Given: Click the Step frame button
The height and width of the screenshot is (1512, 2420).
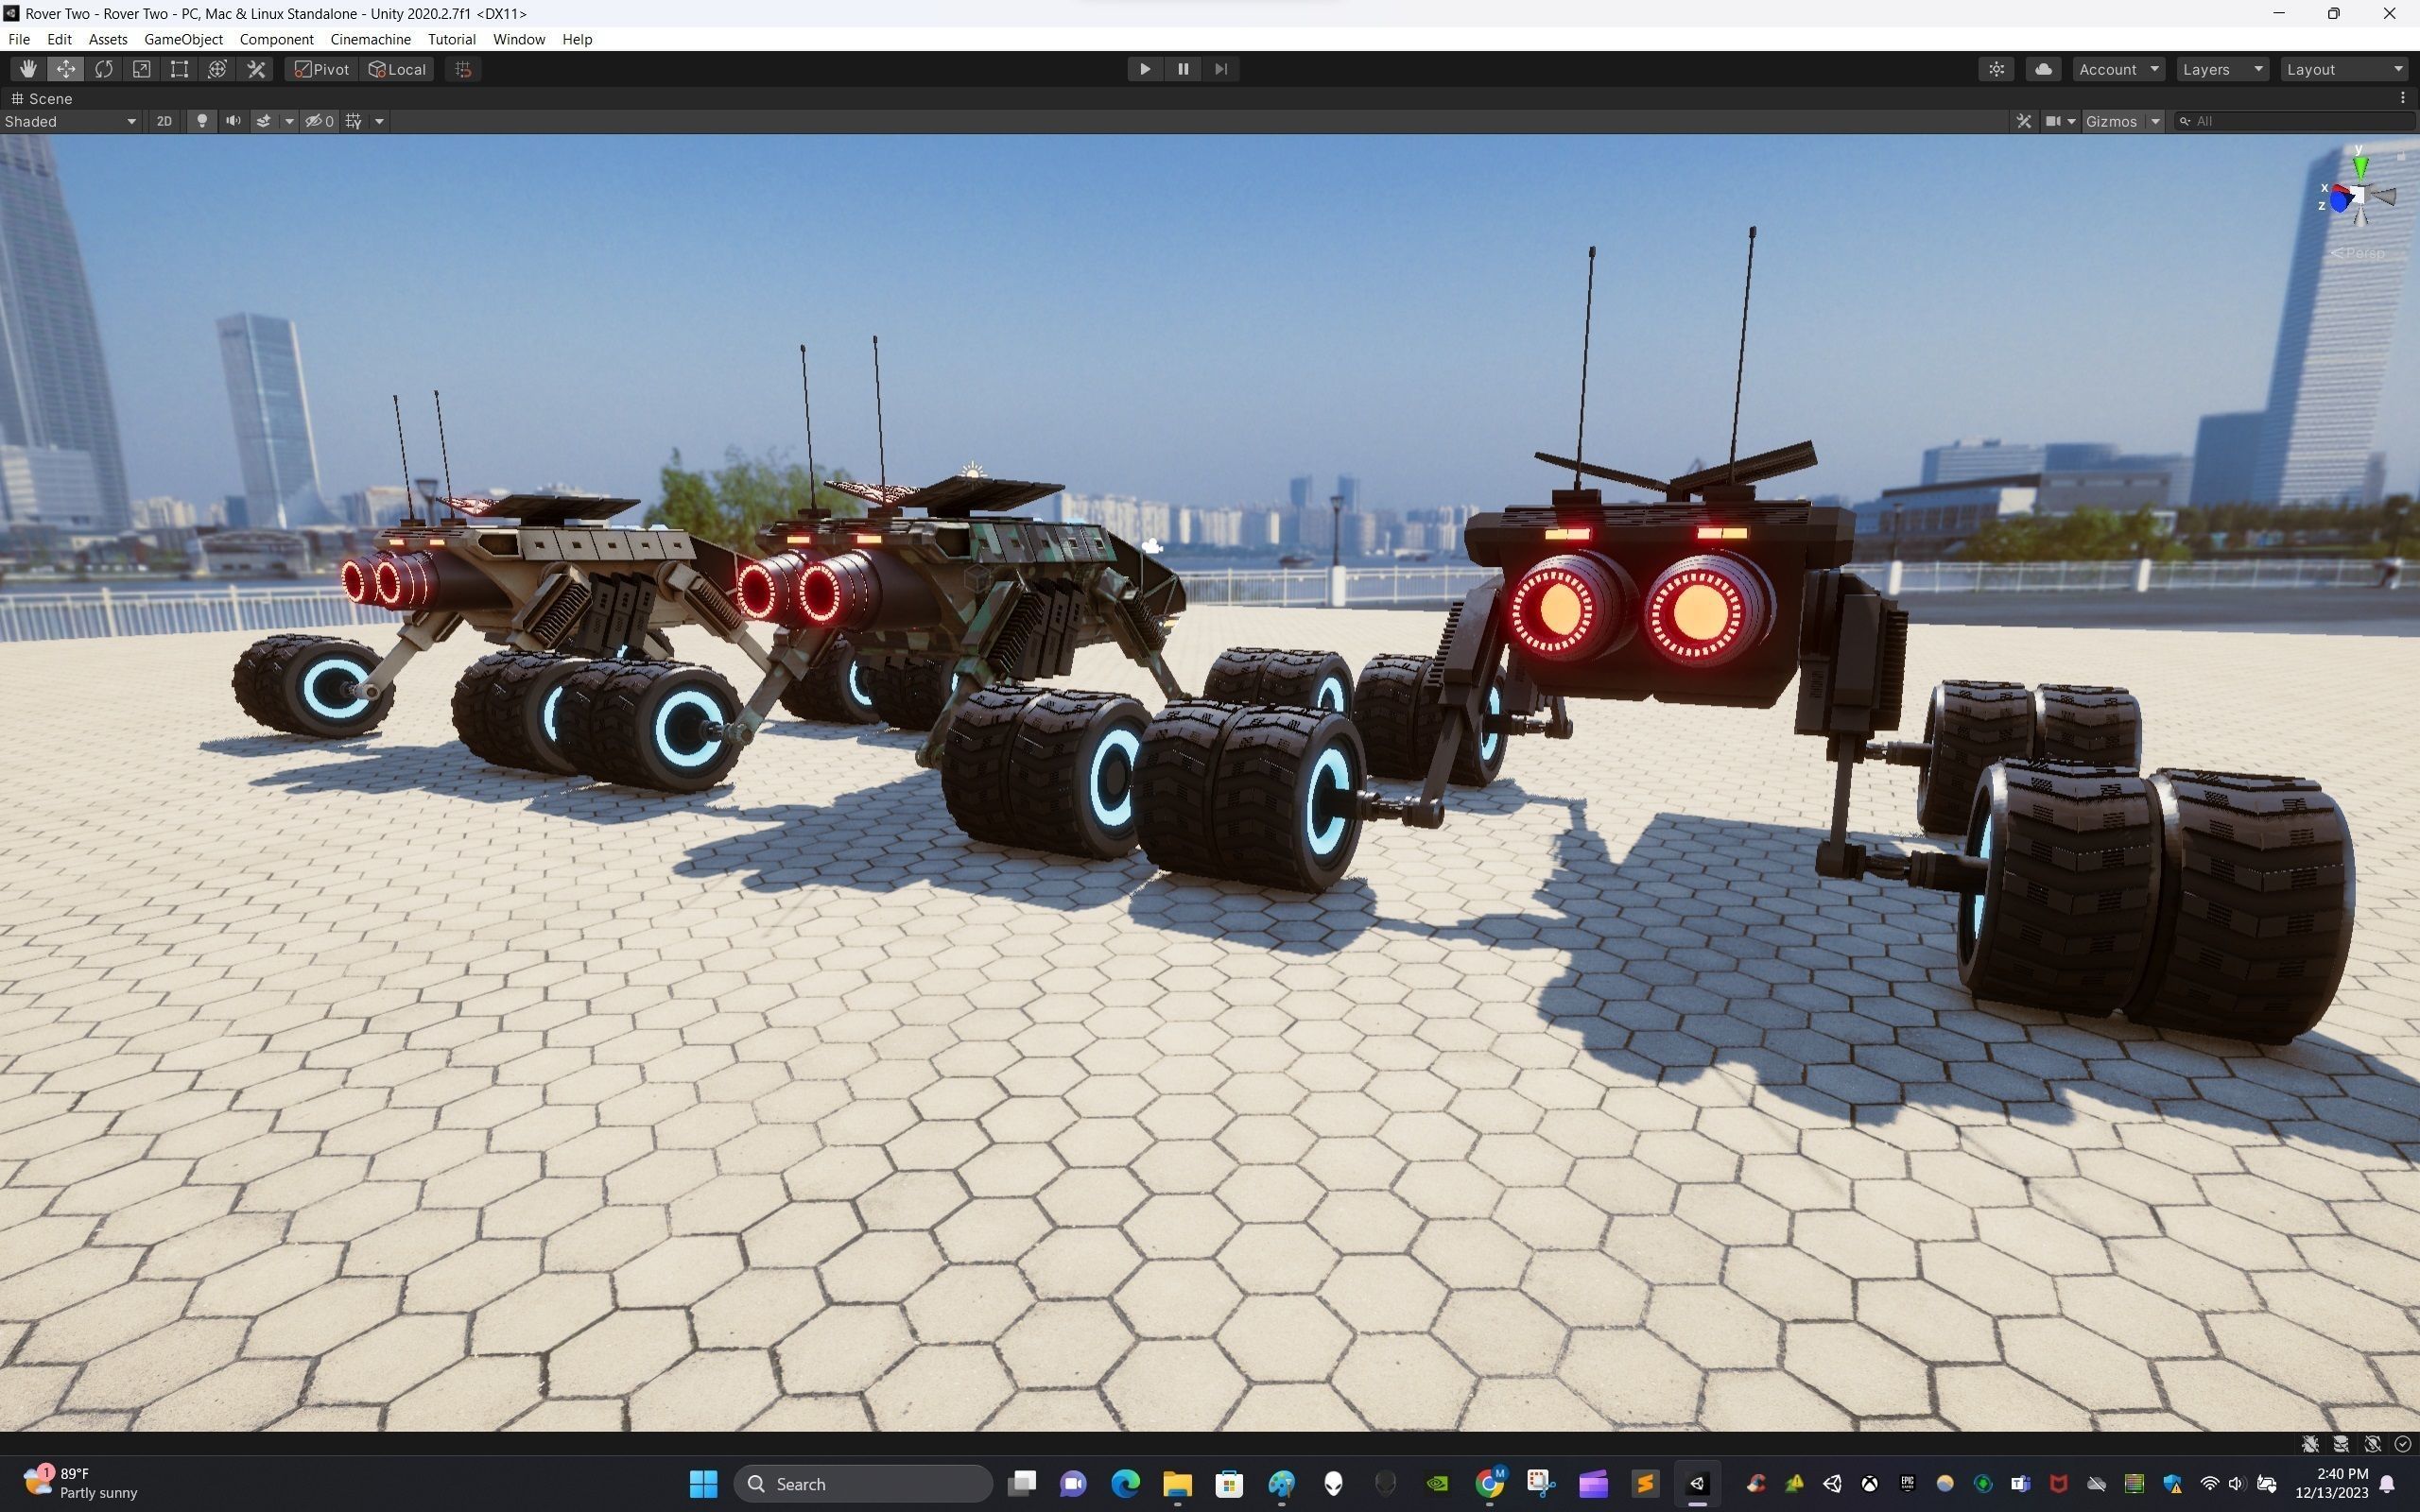Looking at the screenshot, I should [x=1221, y=69].
